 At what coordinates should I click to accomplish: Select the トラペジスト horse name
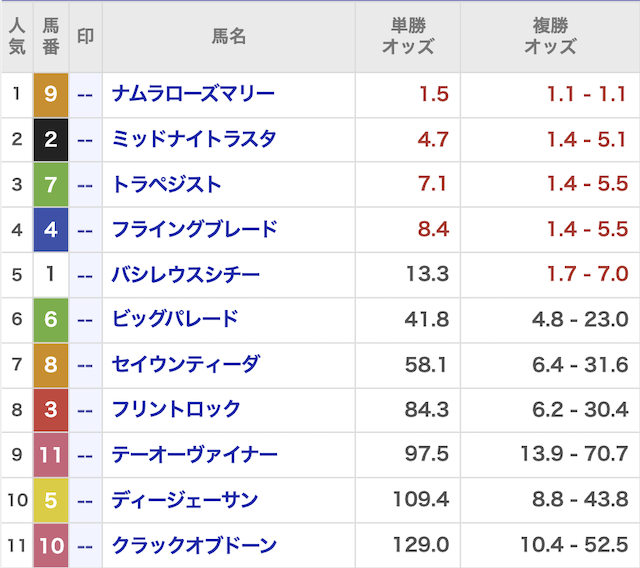[167, 185]
